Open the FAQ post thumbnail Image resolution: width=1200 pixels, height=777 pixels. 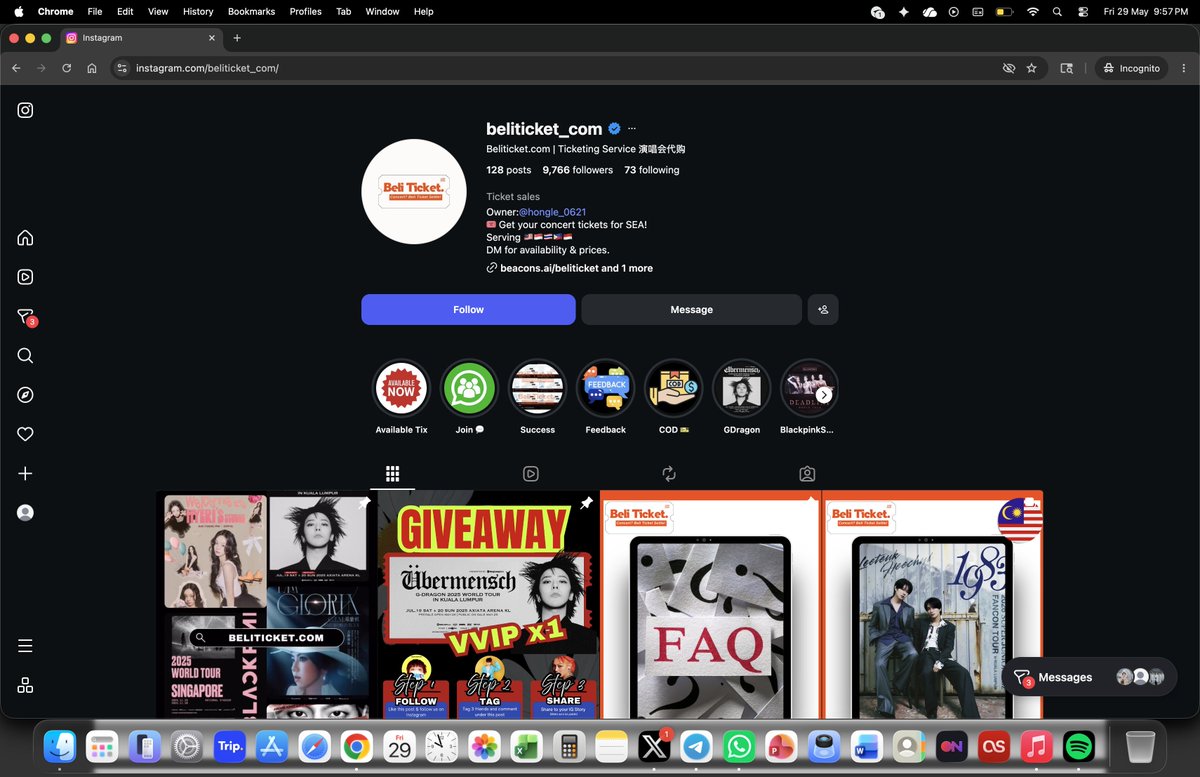click(x=710, y=604)
